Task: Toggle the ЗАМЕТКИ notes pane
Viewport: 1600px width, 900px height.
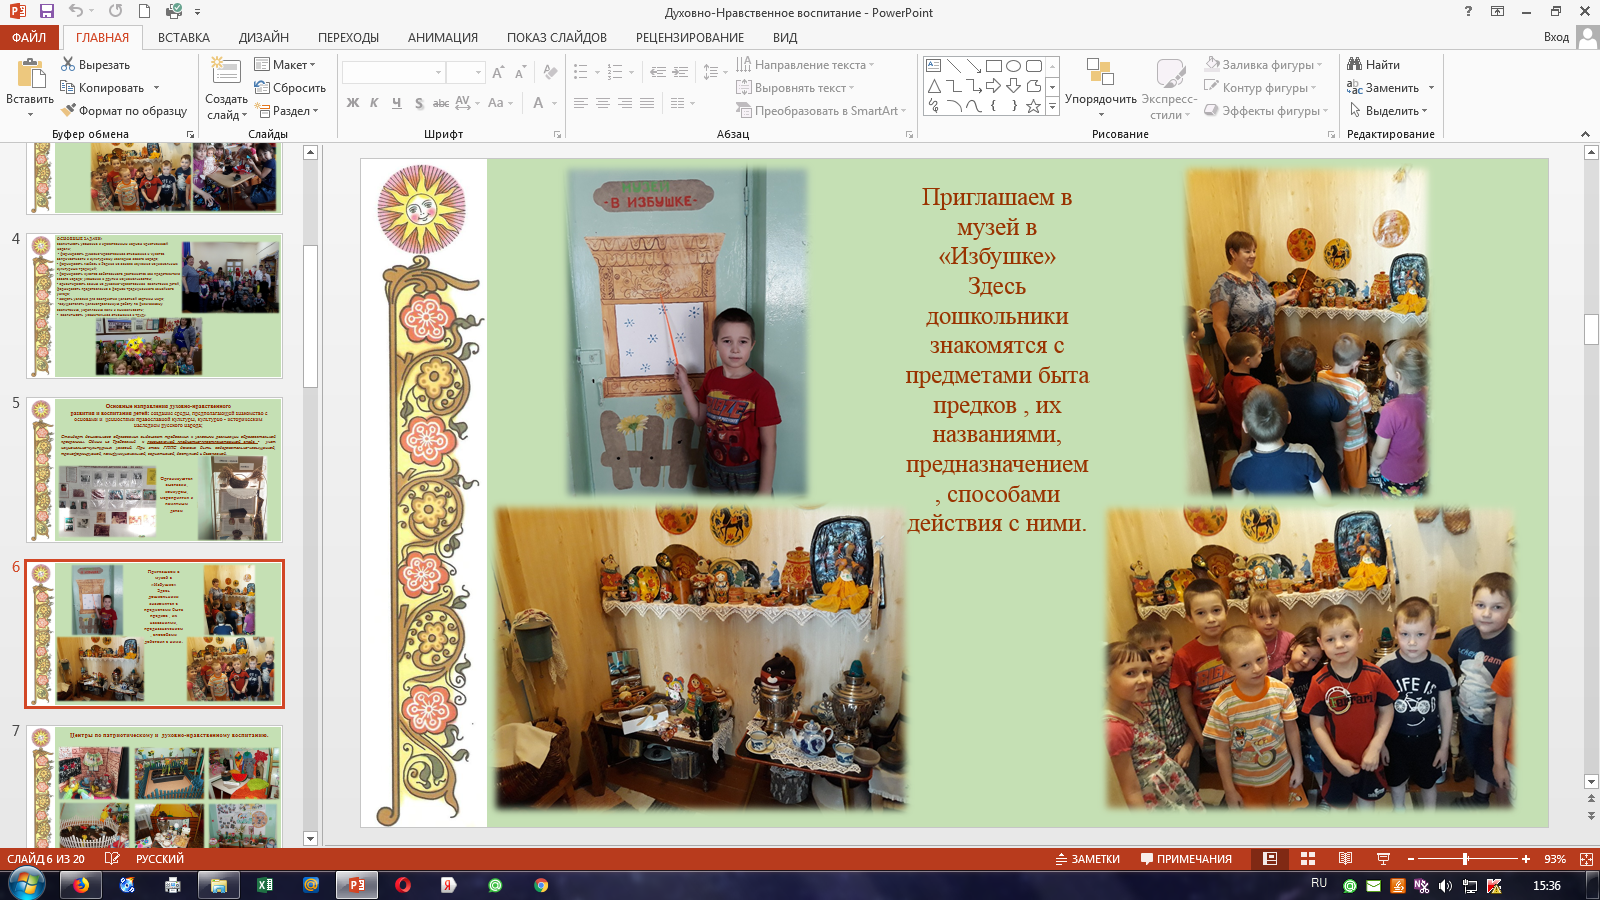Action: (x=1087, y=859)
